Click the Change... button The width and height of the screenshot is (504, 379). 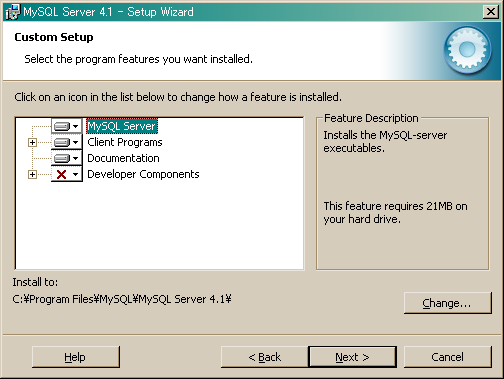pyautogui.click(x=447, y=303)
